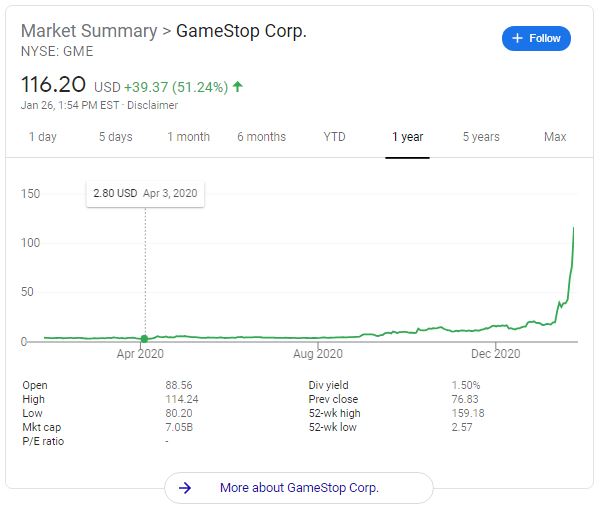
Task: Switch to the 5 years tab
Action: pos(481,137)
